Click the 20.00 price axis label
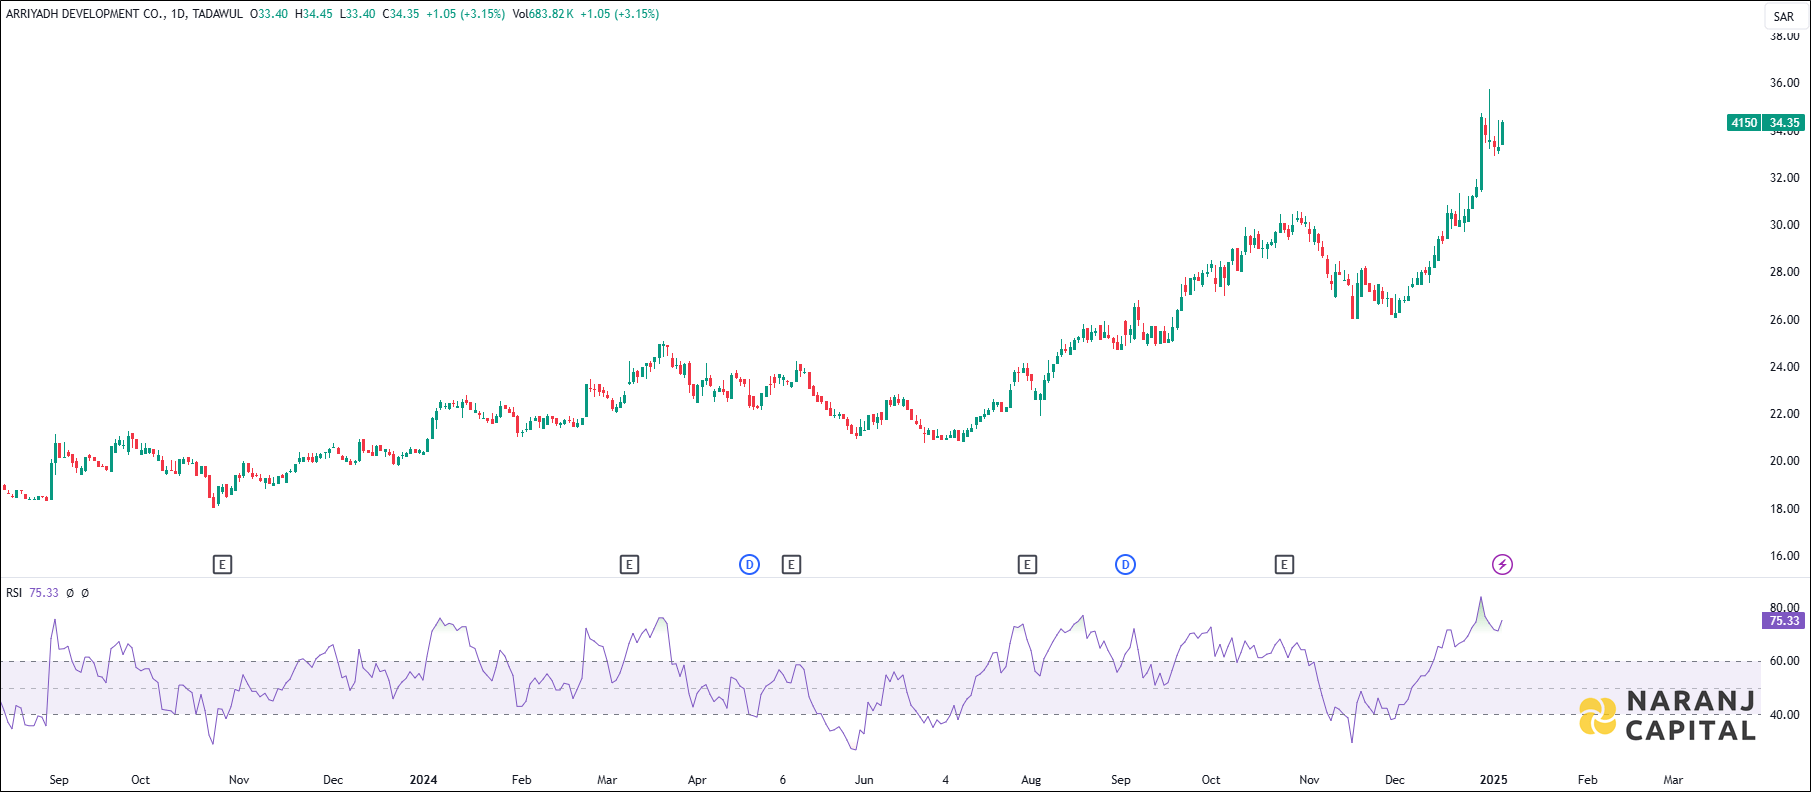1811x792 pixels. click(x=1784, y=461)
